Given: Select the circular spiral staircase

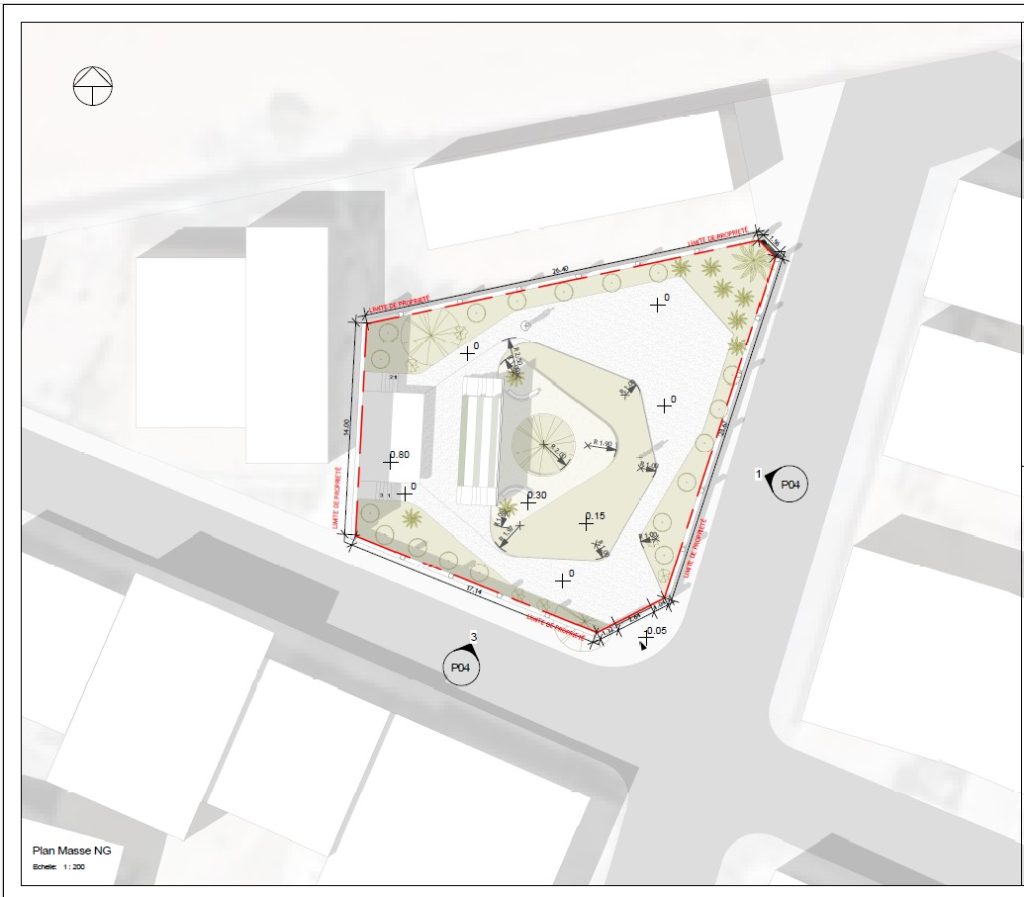Looking at the screenshot, I should [544, 443].
